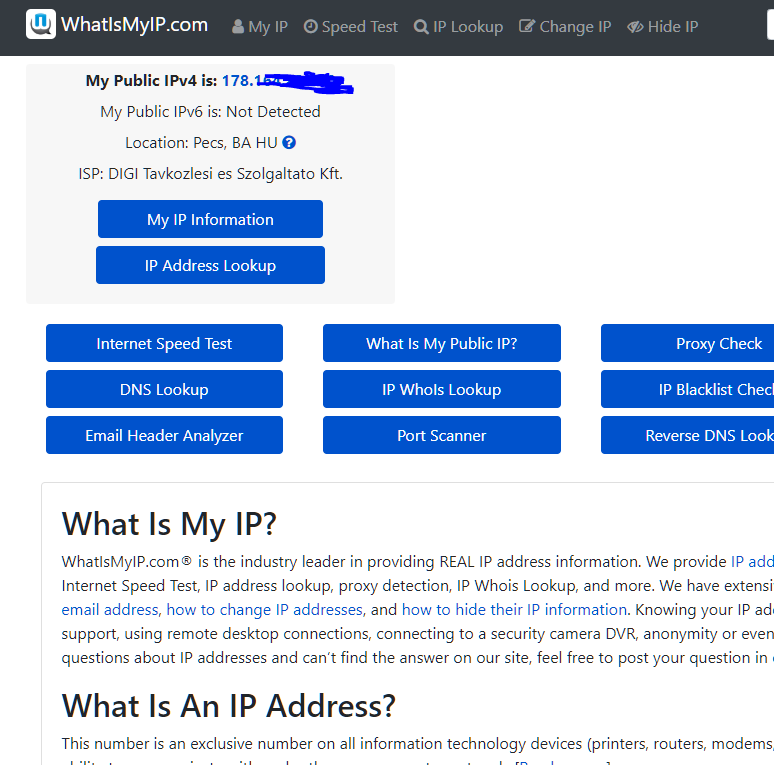Click the ISP DIGI Tavkozlesi text
This screenshot has height=765, width=774.
[210, 174]
